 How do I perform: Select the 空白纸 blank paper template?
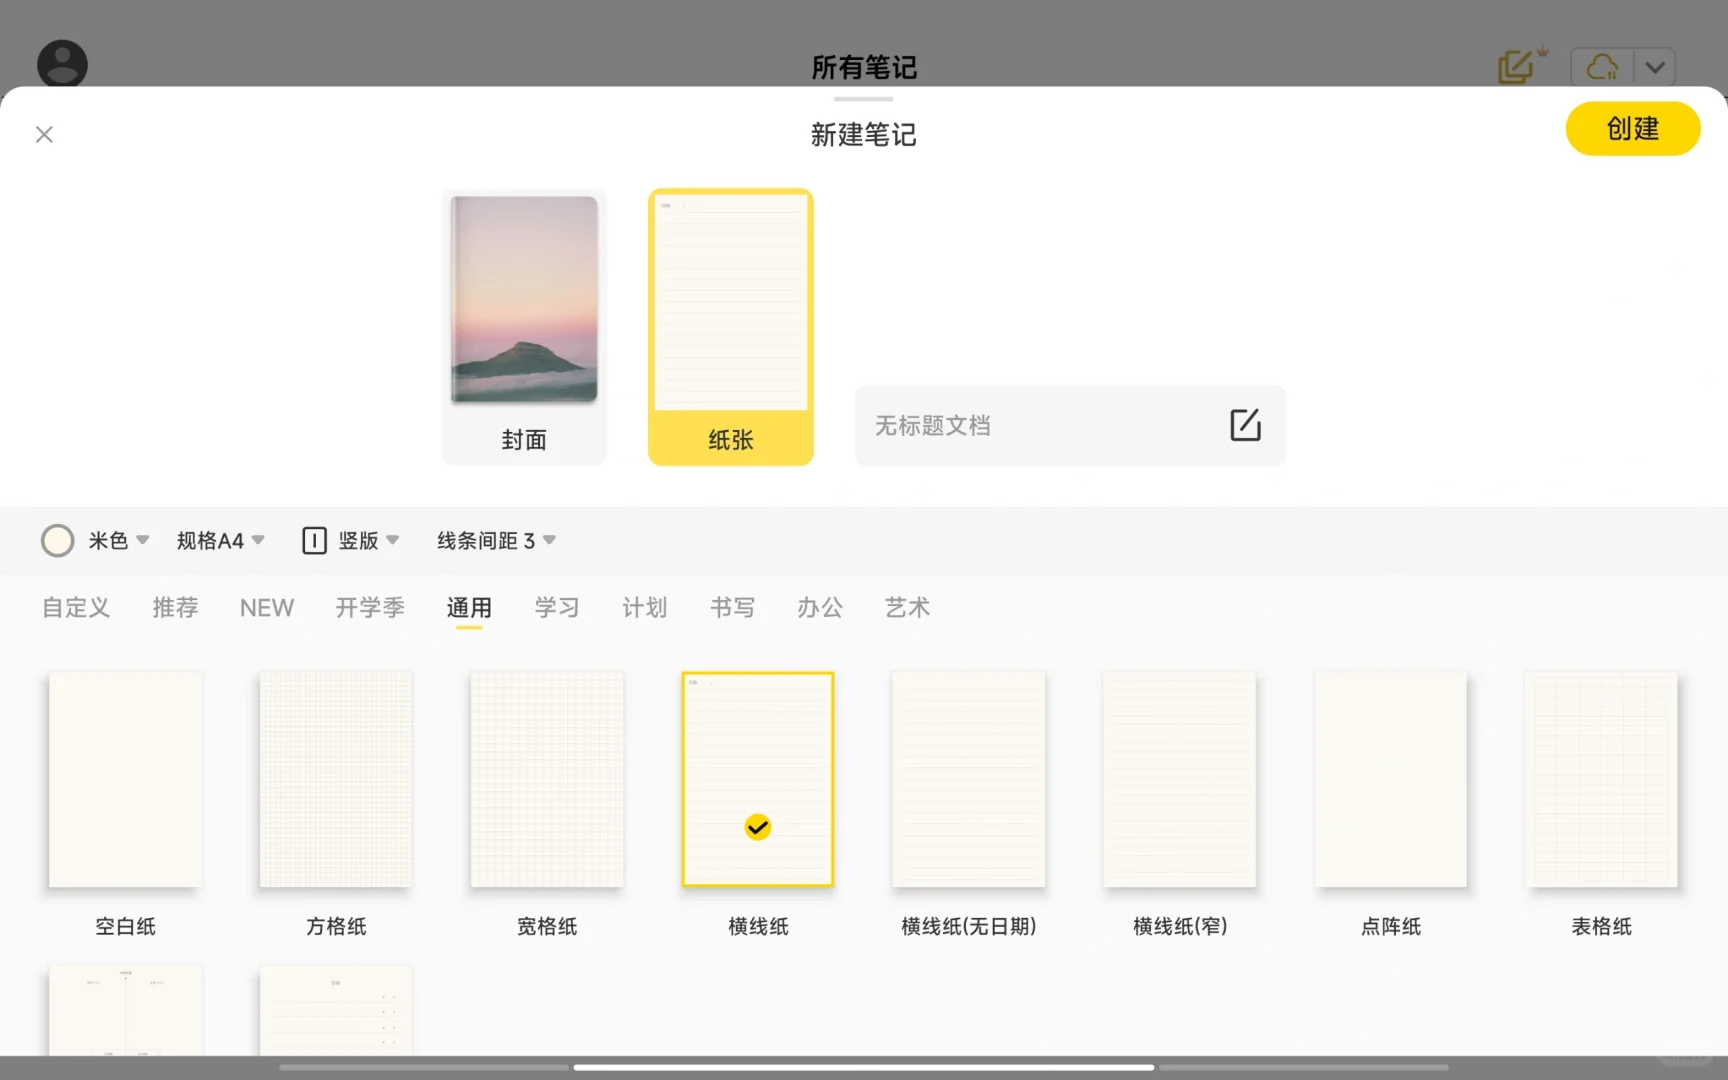(x=125, y=779)
